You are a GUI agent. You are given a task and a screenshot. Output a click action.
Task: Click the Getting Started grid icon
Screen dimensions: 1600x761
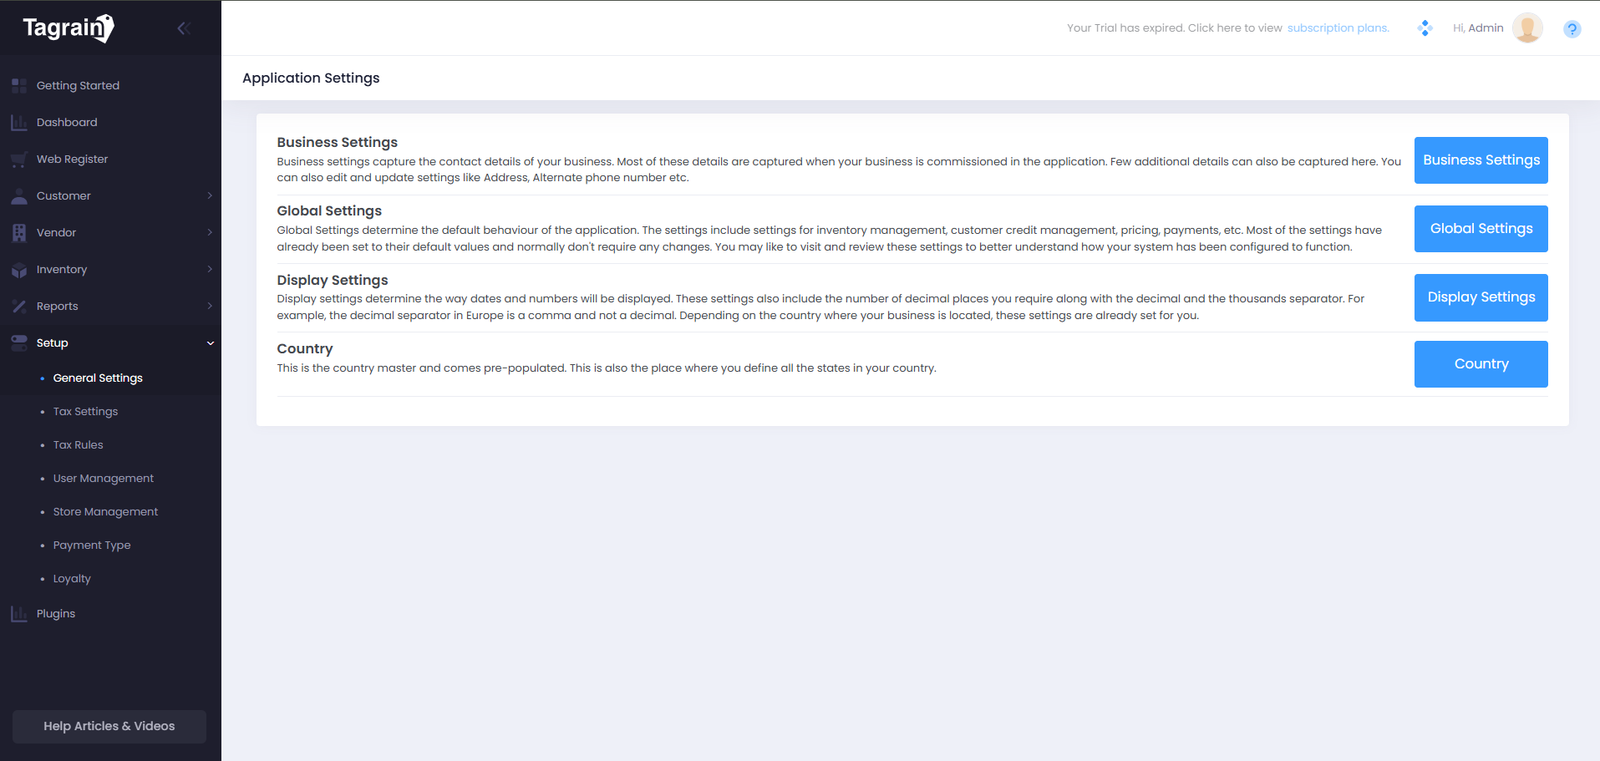(19, 86)
